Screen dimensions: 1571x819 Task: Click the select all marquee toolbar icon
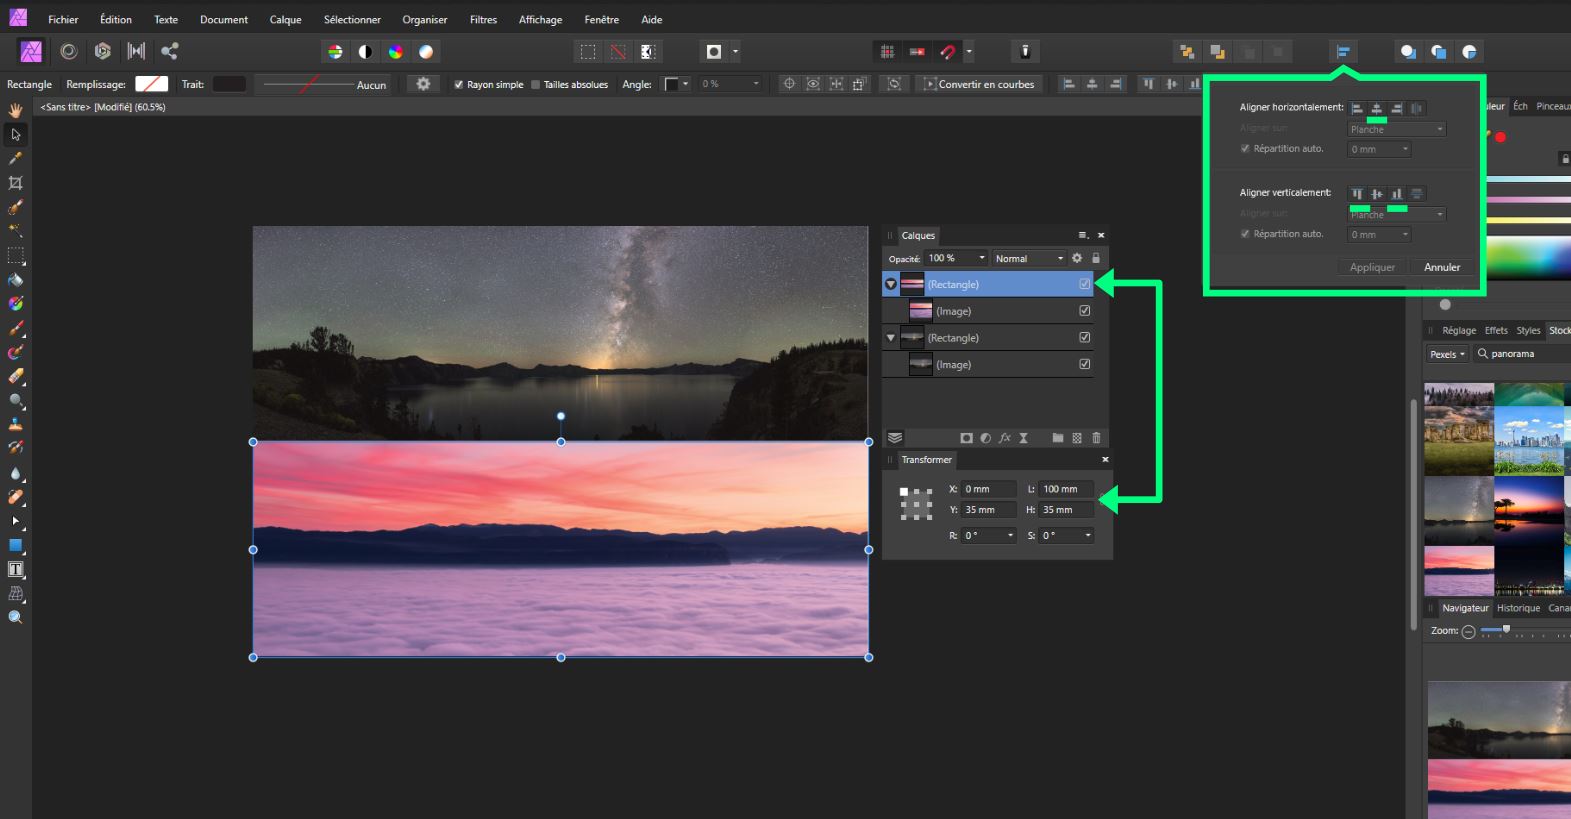(x=588, y=52)
